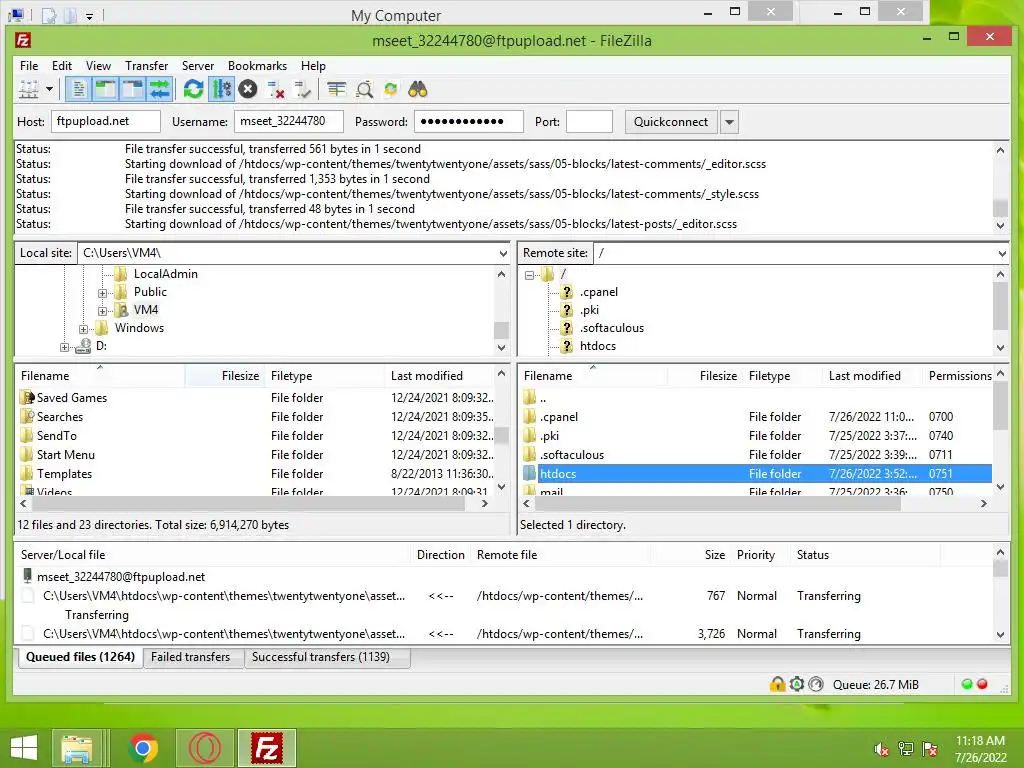Open the Edit menu
The height and width of the screenshot is (768, 1024).
click(61, 65)
